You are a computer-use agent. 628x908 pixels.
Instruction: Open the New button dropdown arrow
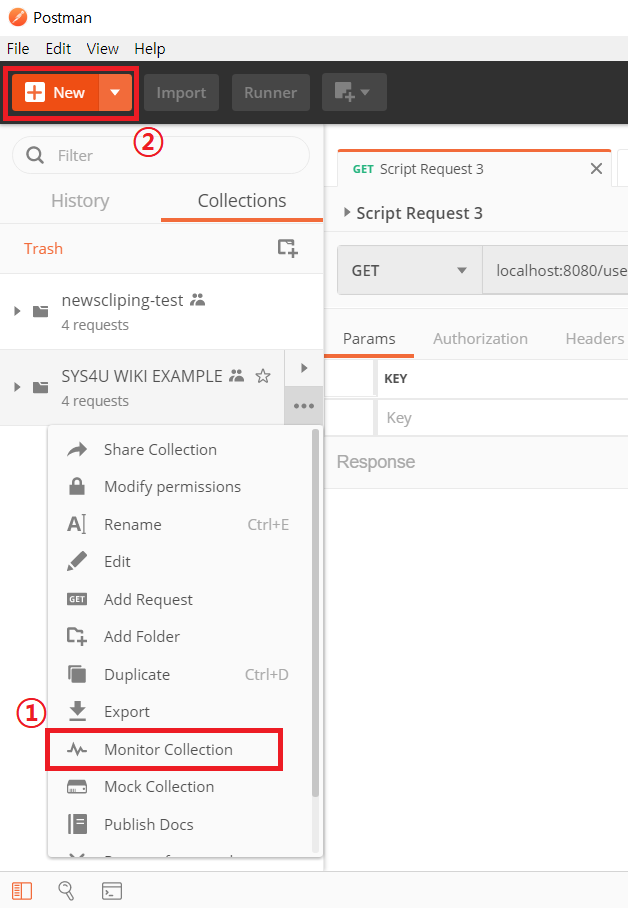pos(115,93)
